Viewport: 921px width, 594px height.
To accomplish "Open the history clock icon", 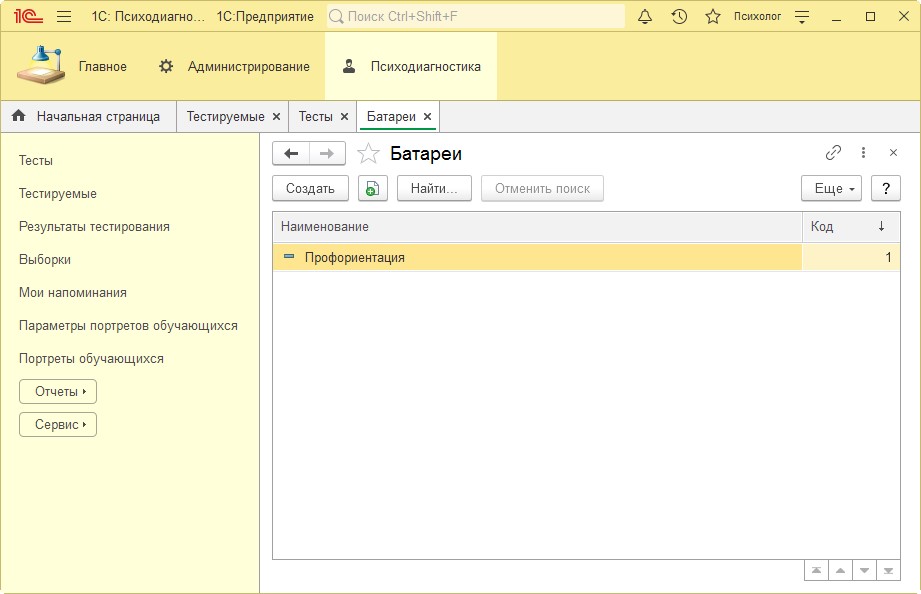I will [x=679, y=17].
